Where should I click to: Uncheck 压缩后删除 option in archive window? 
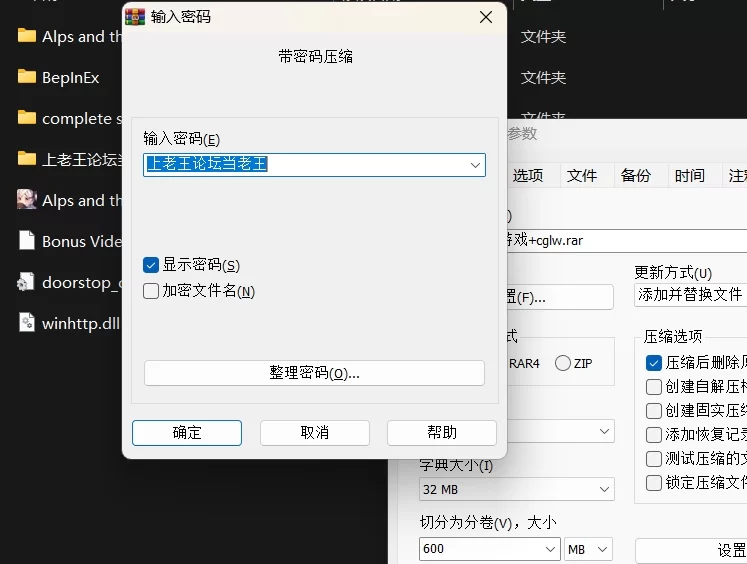point(654,363)
